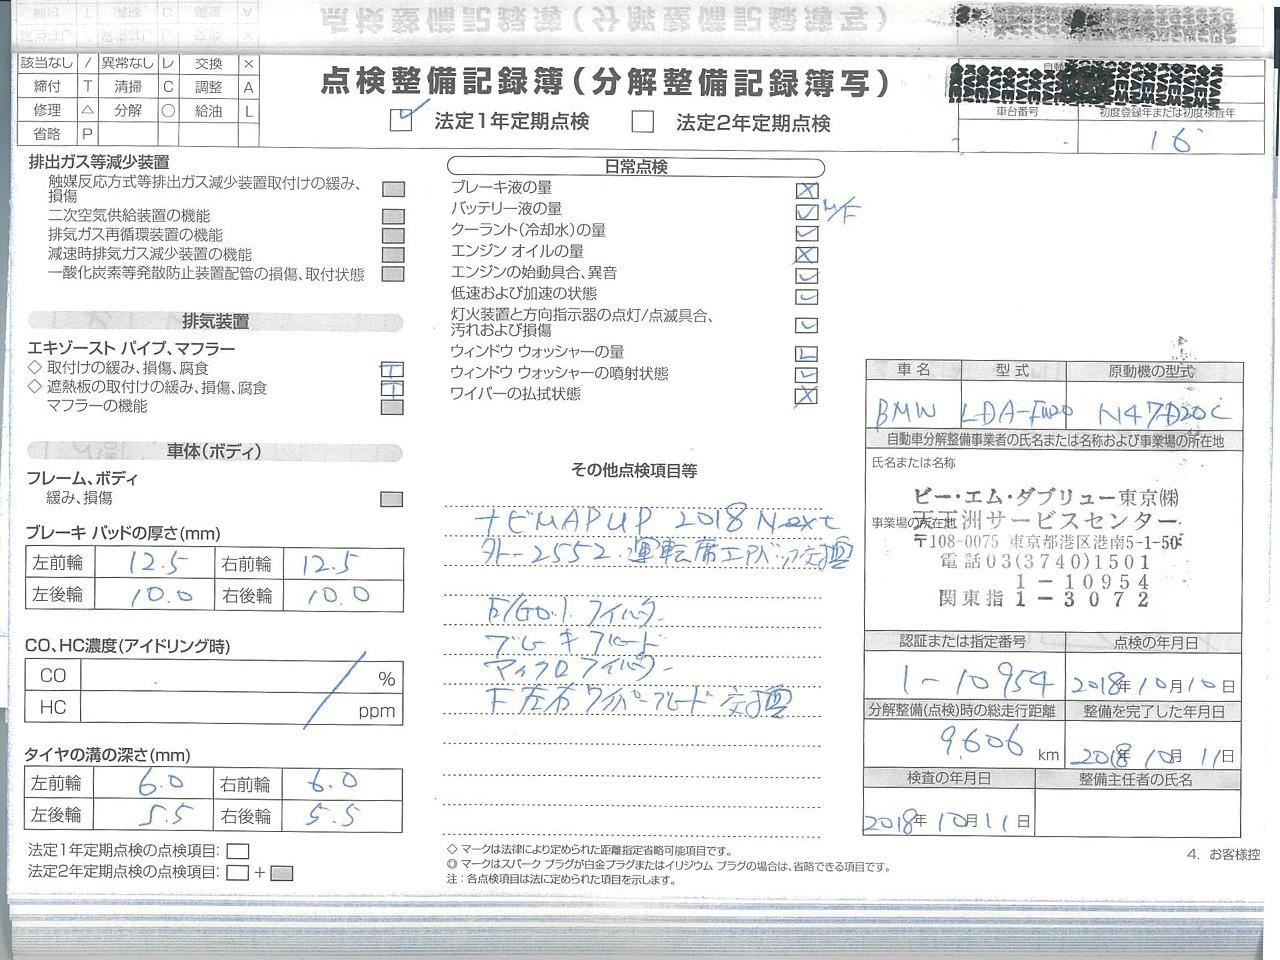Click the CO concentration % field
Viewport: 1280px width, 960px height.
(241, 677)
